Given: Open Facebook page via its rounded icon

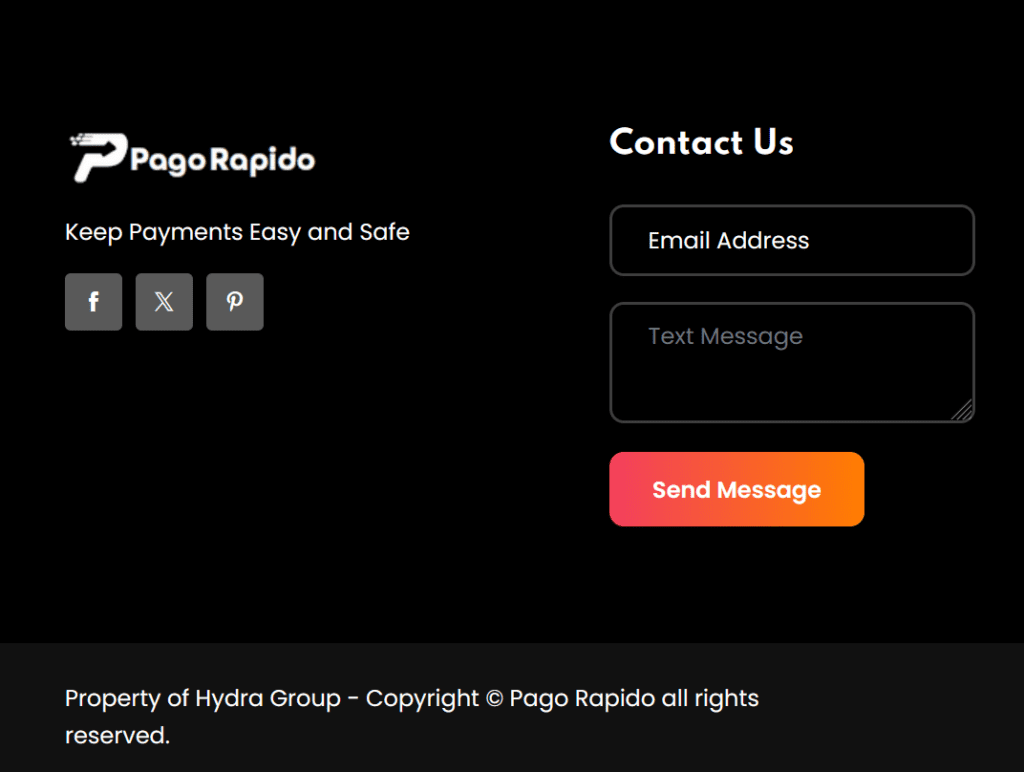Looking at the screenshot, I should 93,301.
